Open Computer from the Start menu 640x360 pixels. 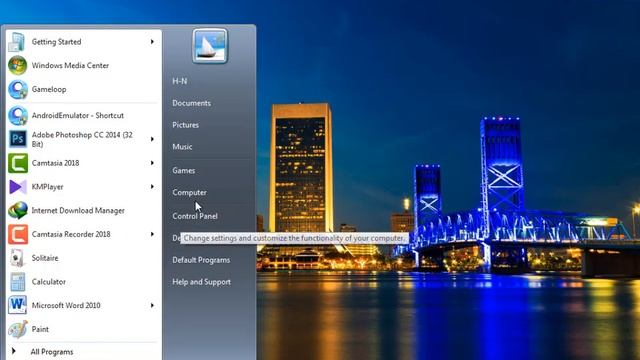tap(189, 192)
